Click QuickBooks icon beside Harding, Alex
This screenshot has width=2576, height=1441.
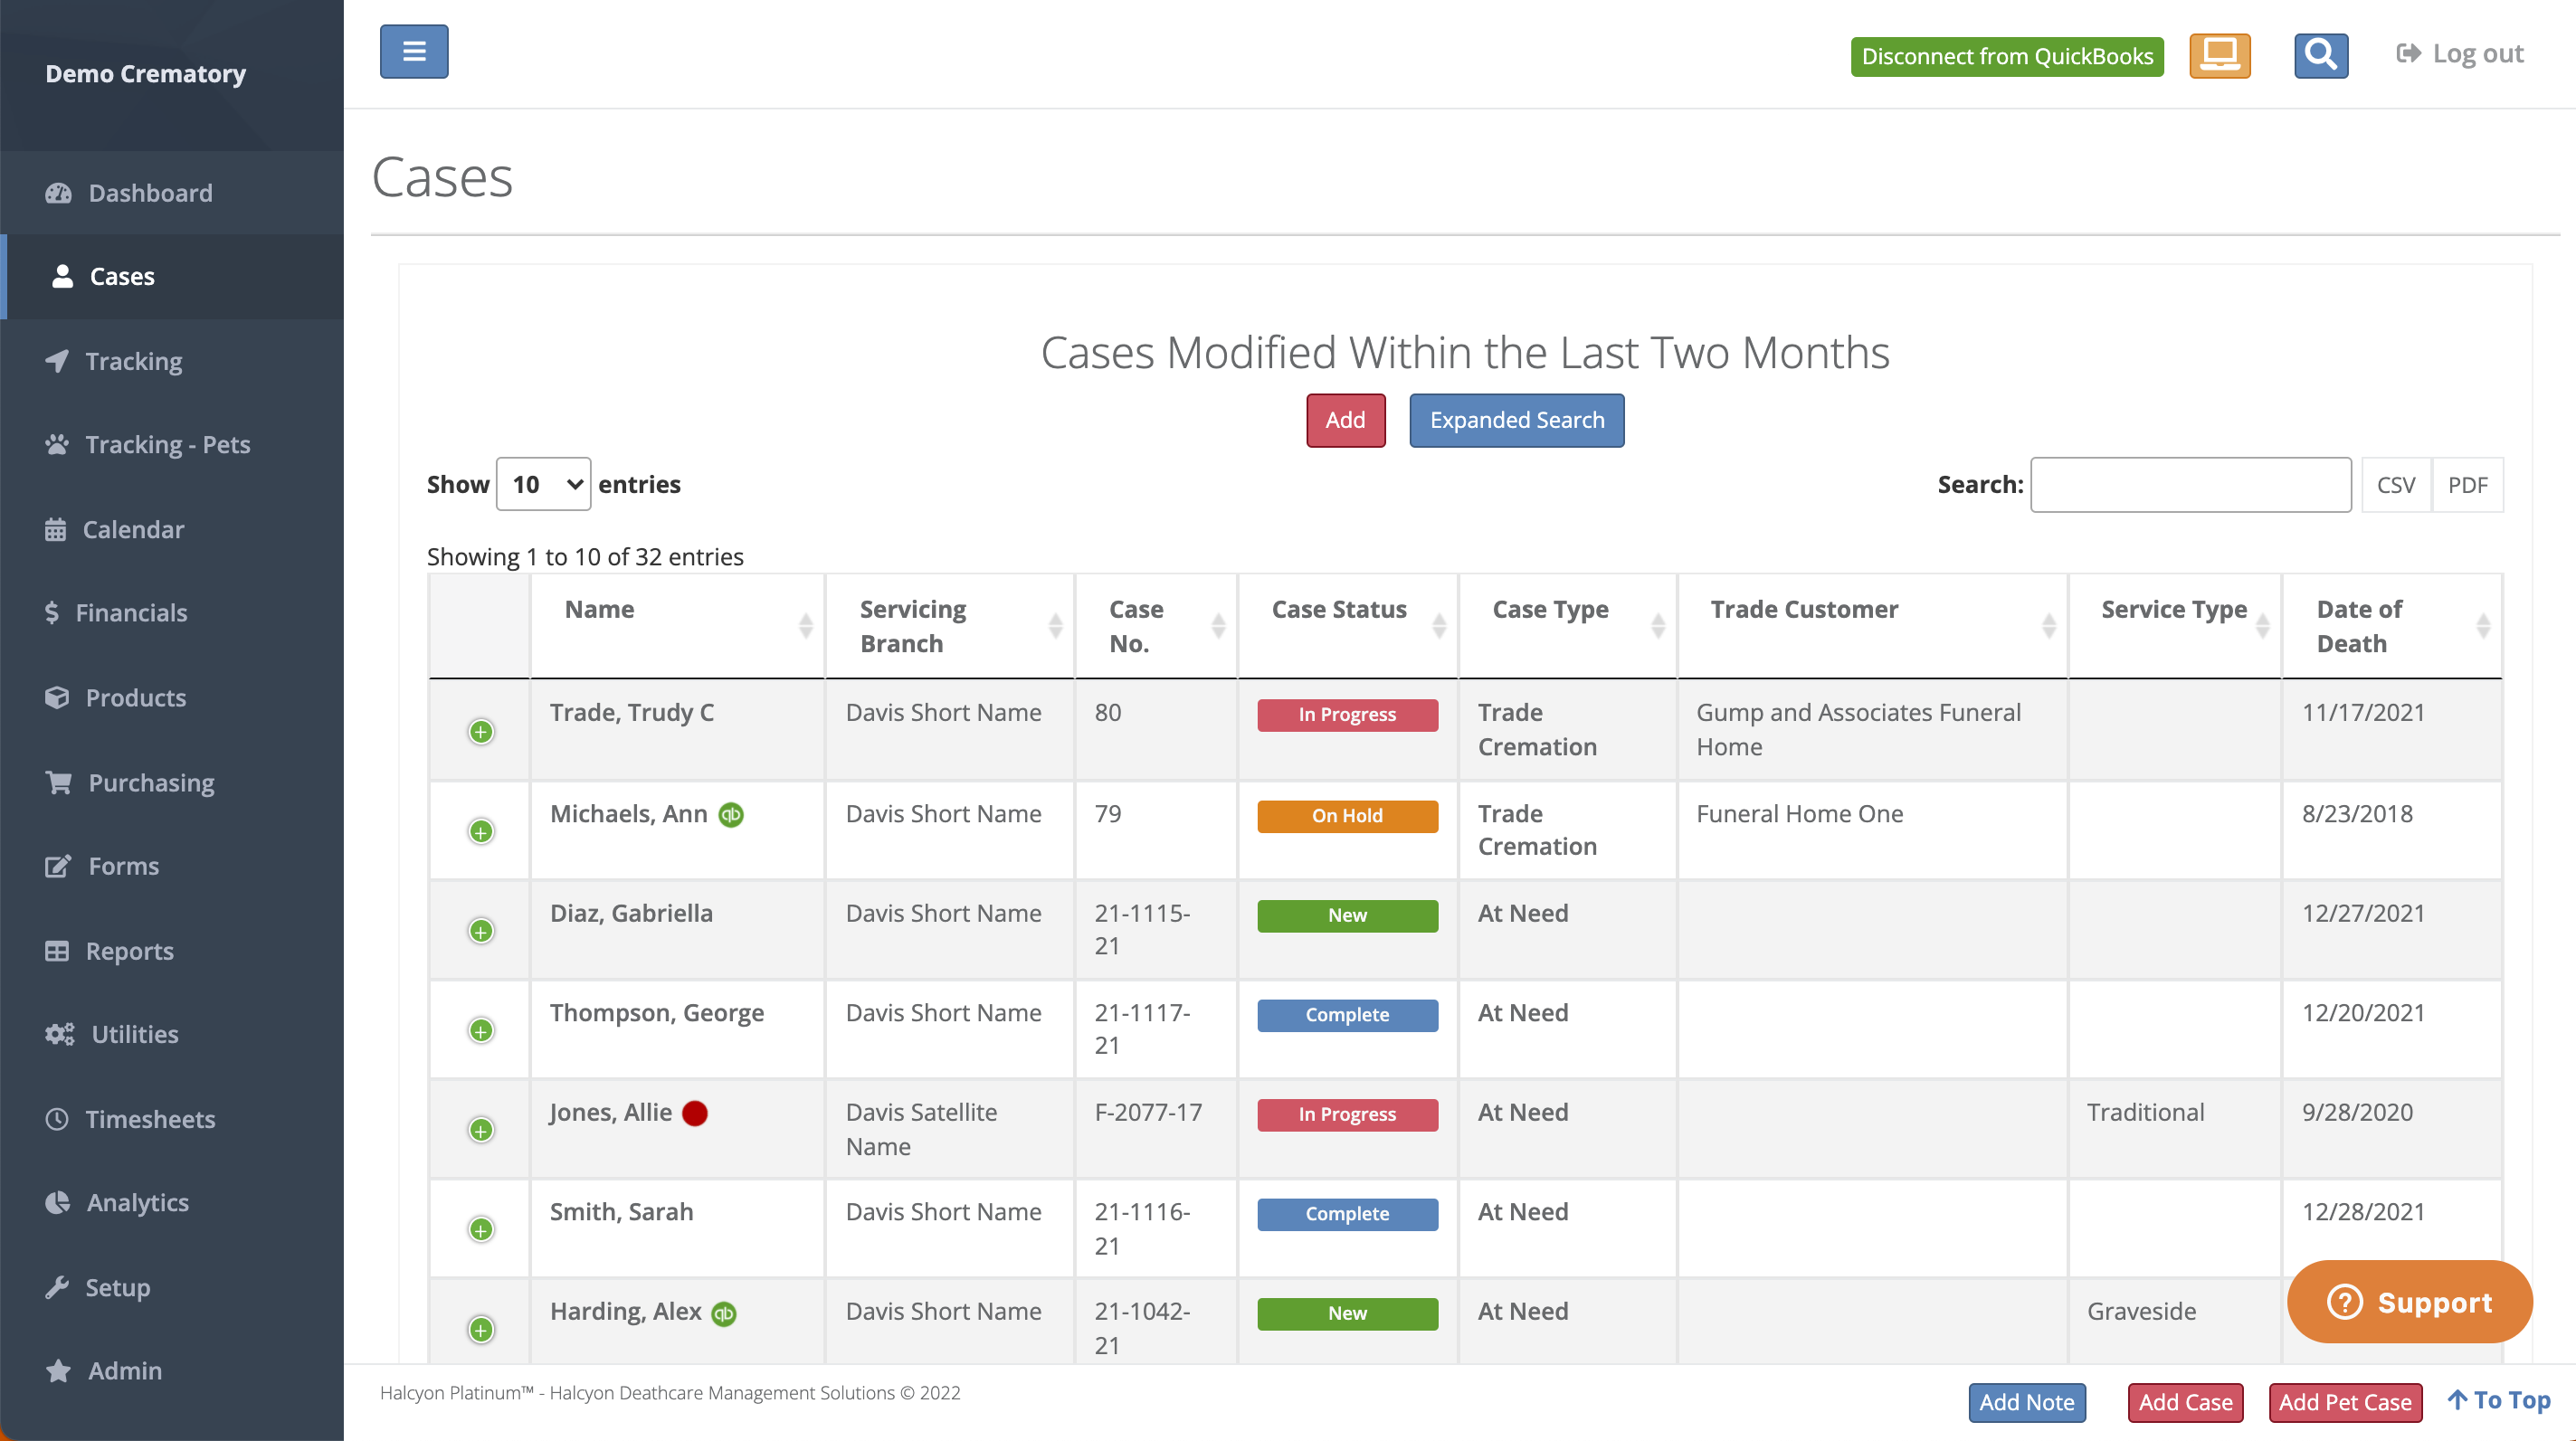pos(725,1314)
